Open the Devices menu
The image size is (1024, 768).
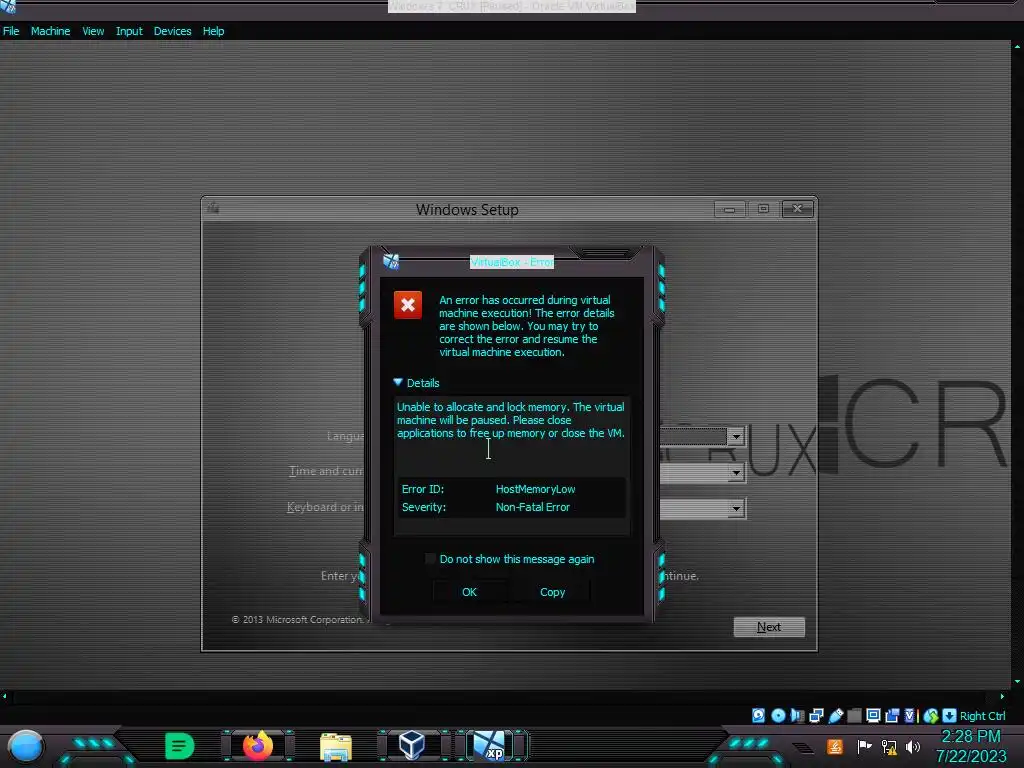[x=172, y=31]
